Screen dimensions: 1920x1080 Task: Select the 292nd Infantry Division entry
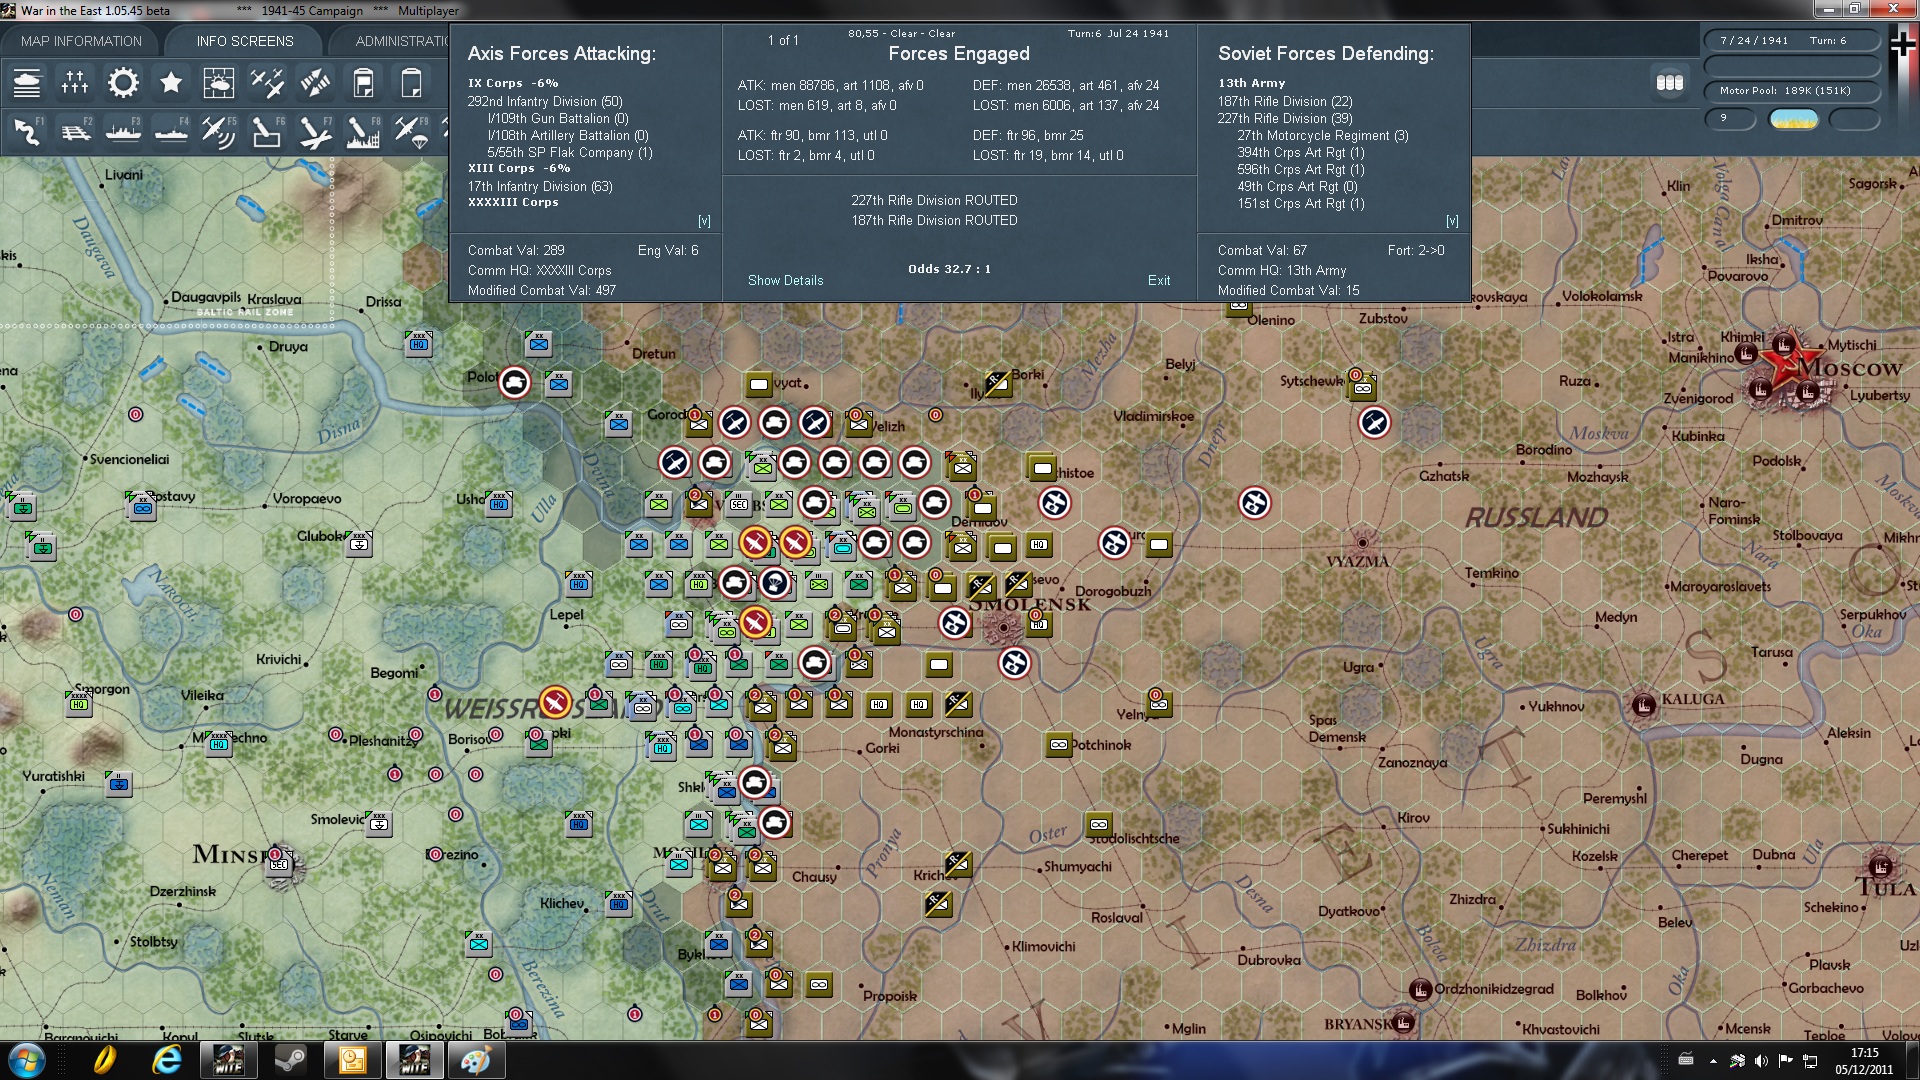coord(545,101)
